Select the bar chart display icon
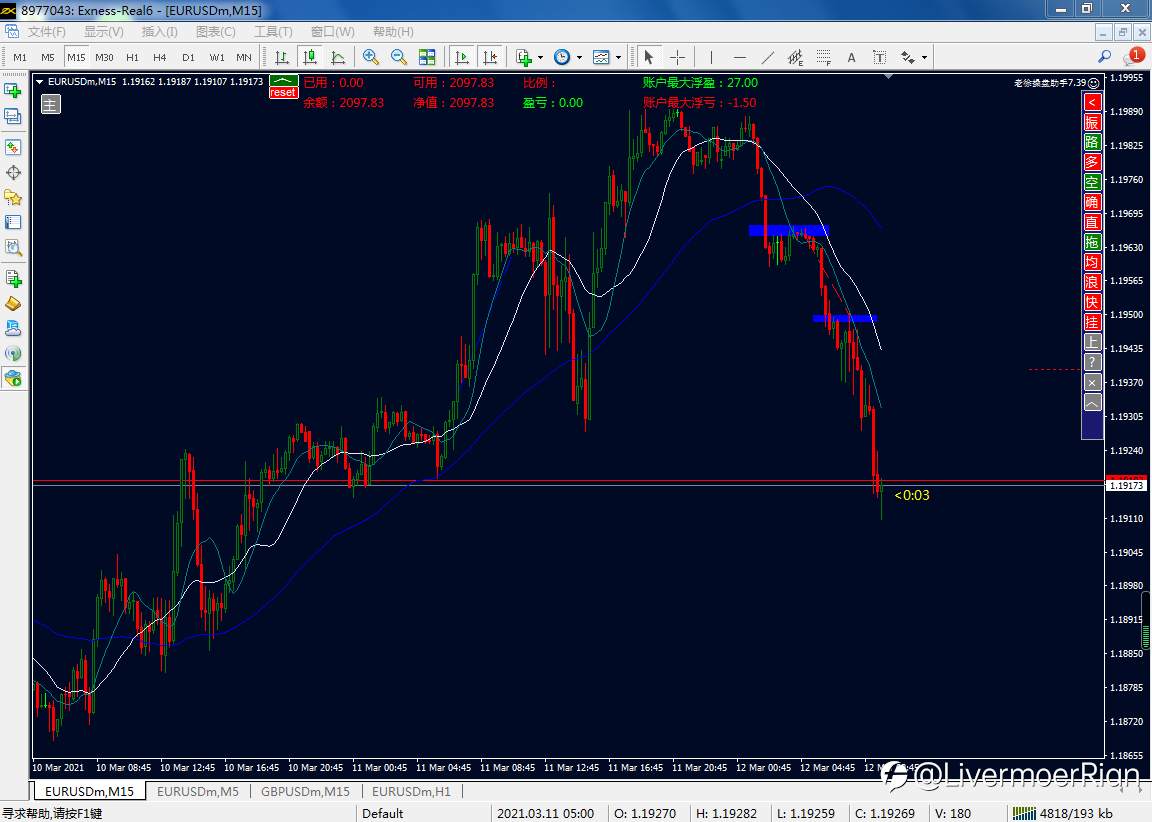1152x822 pixels. click(281, 57)
